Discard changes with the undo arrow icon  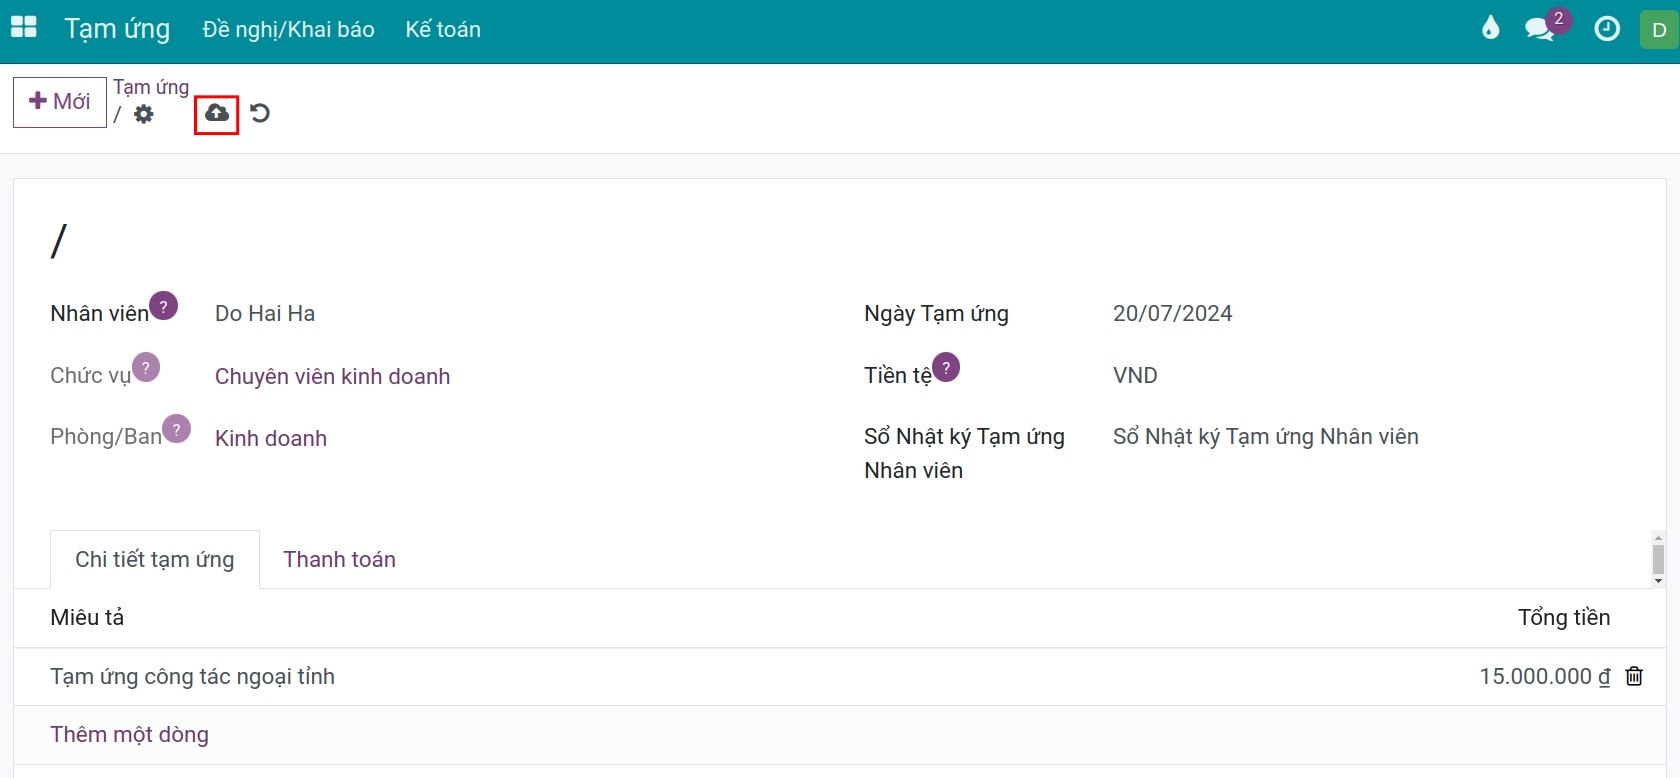tap(260, 113)
